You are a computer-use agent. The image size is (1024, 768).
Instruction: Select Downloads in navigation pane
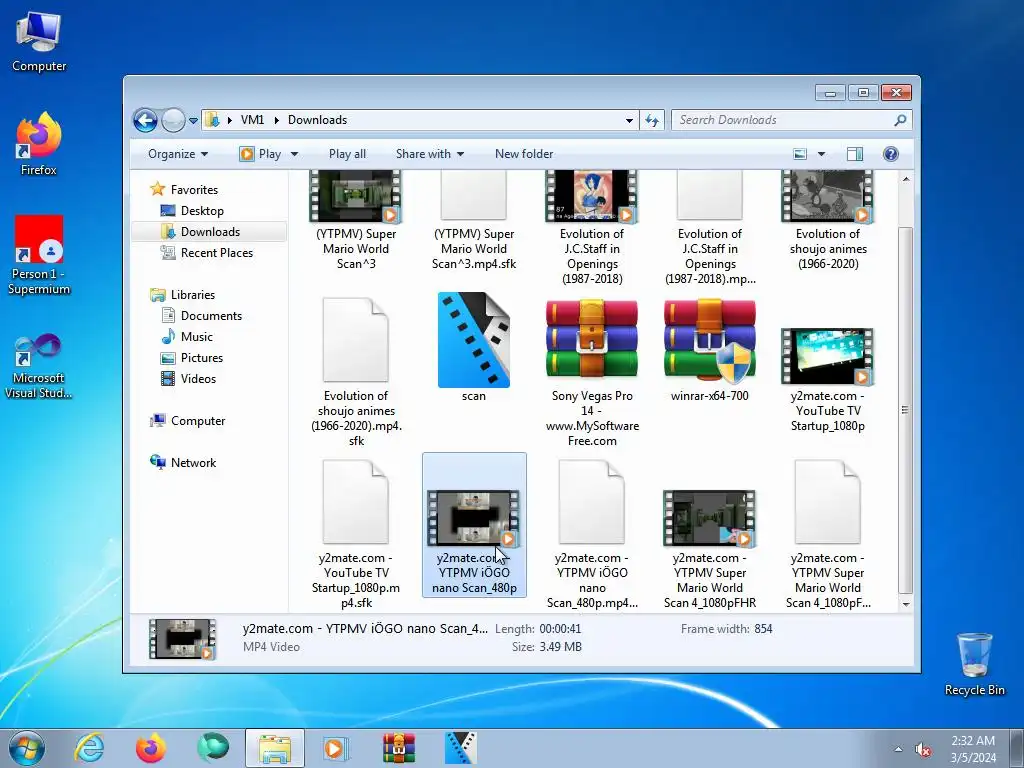210,232
